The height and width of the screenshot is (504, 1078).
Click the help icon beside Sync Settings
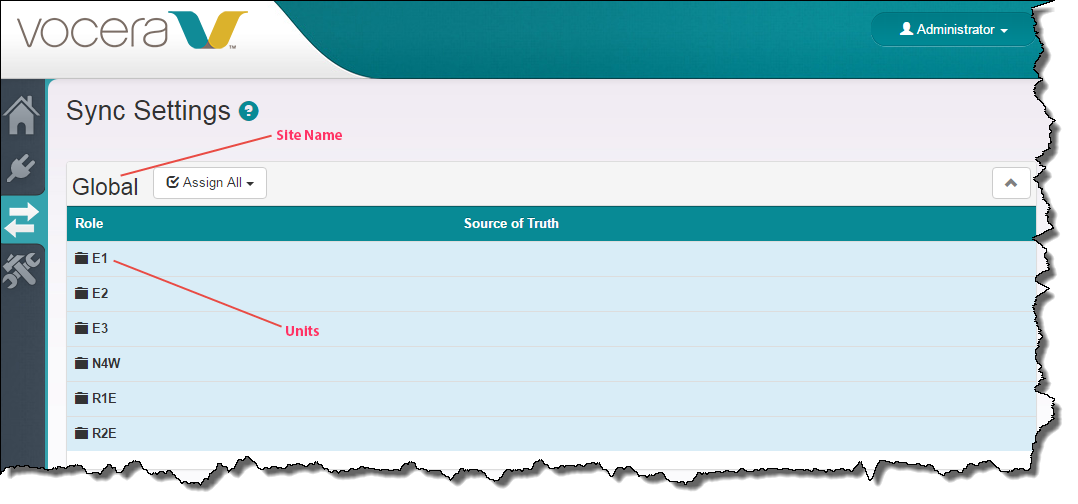(248, 111)
